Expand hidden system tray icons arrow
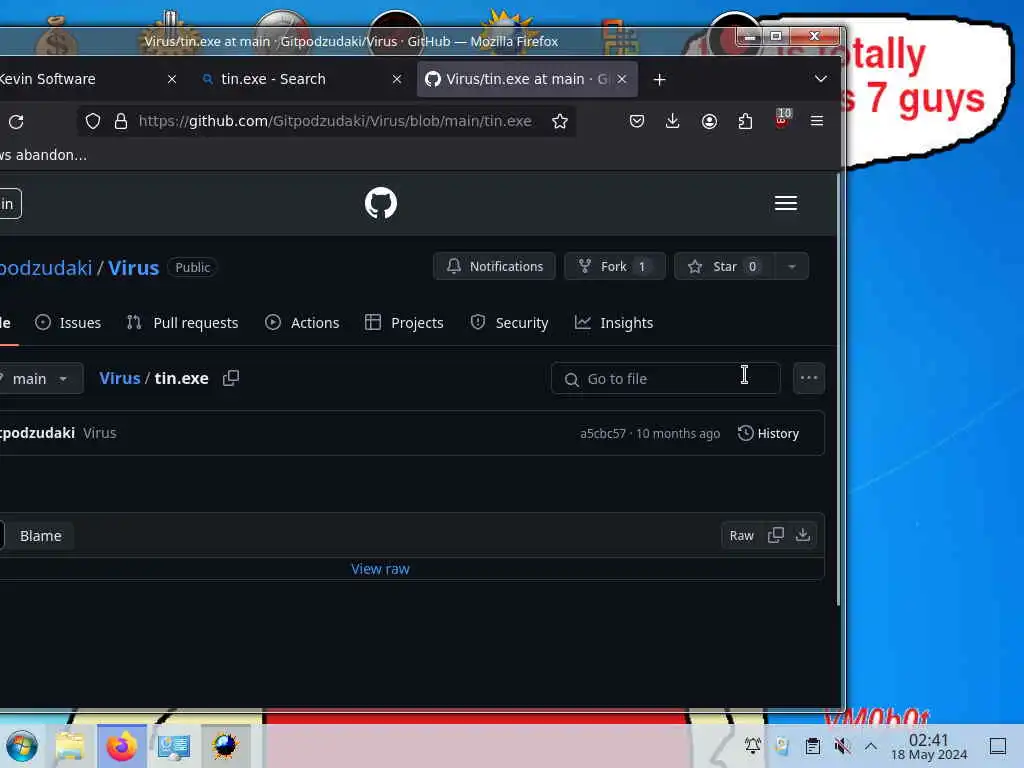 (x=871, y=746)
